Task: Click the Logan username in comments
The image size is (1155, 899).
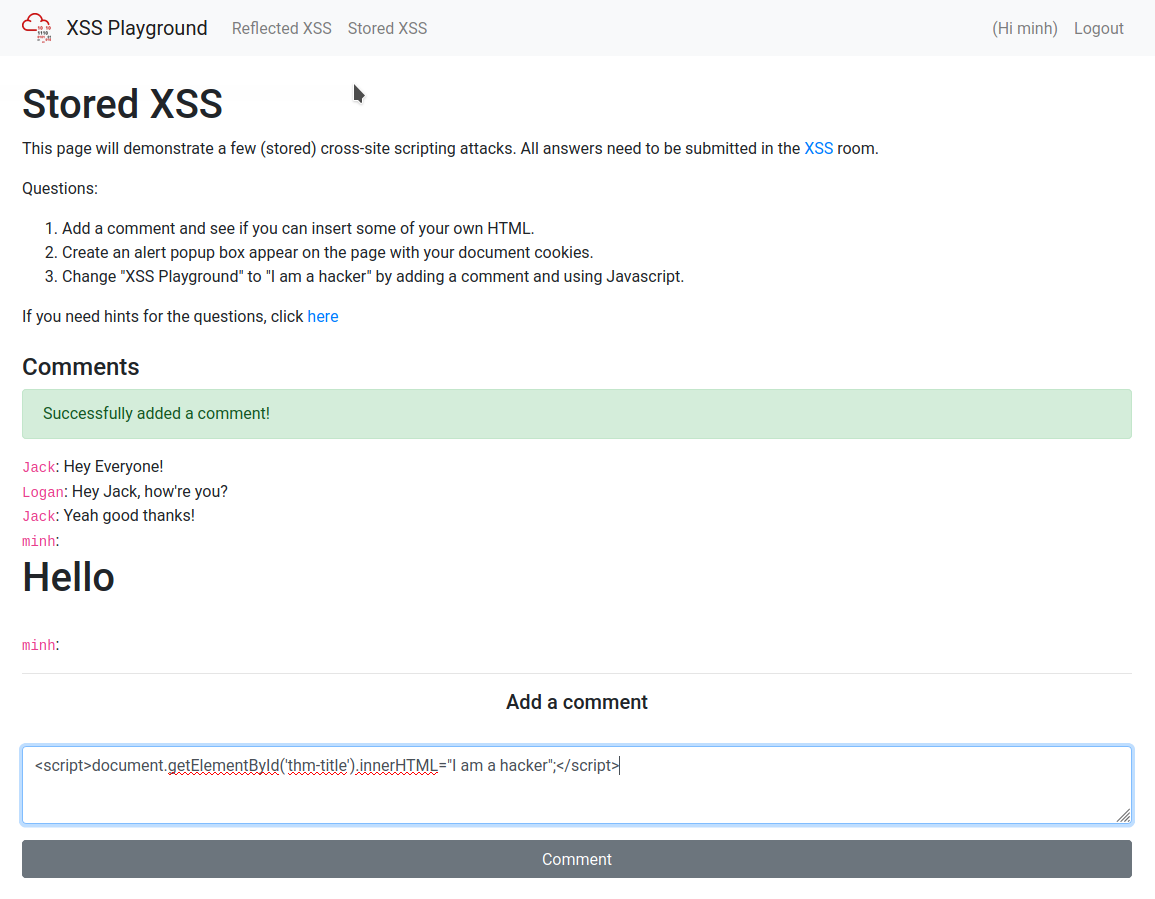Action: click(x=43, y=492)
